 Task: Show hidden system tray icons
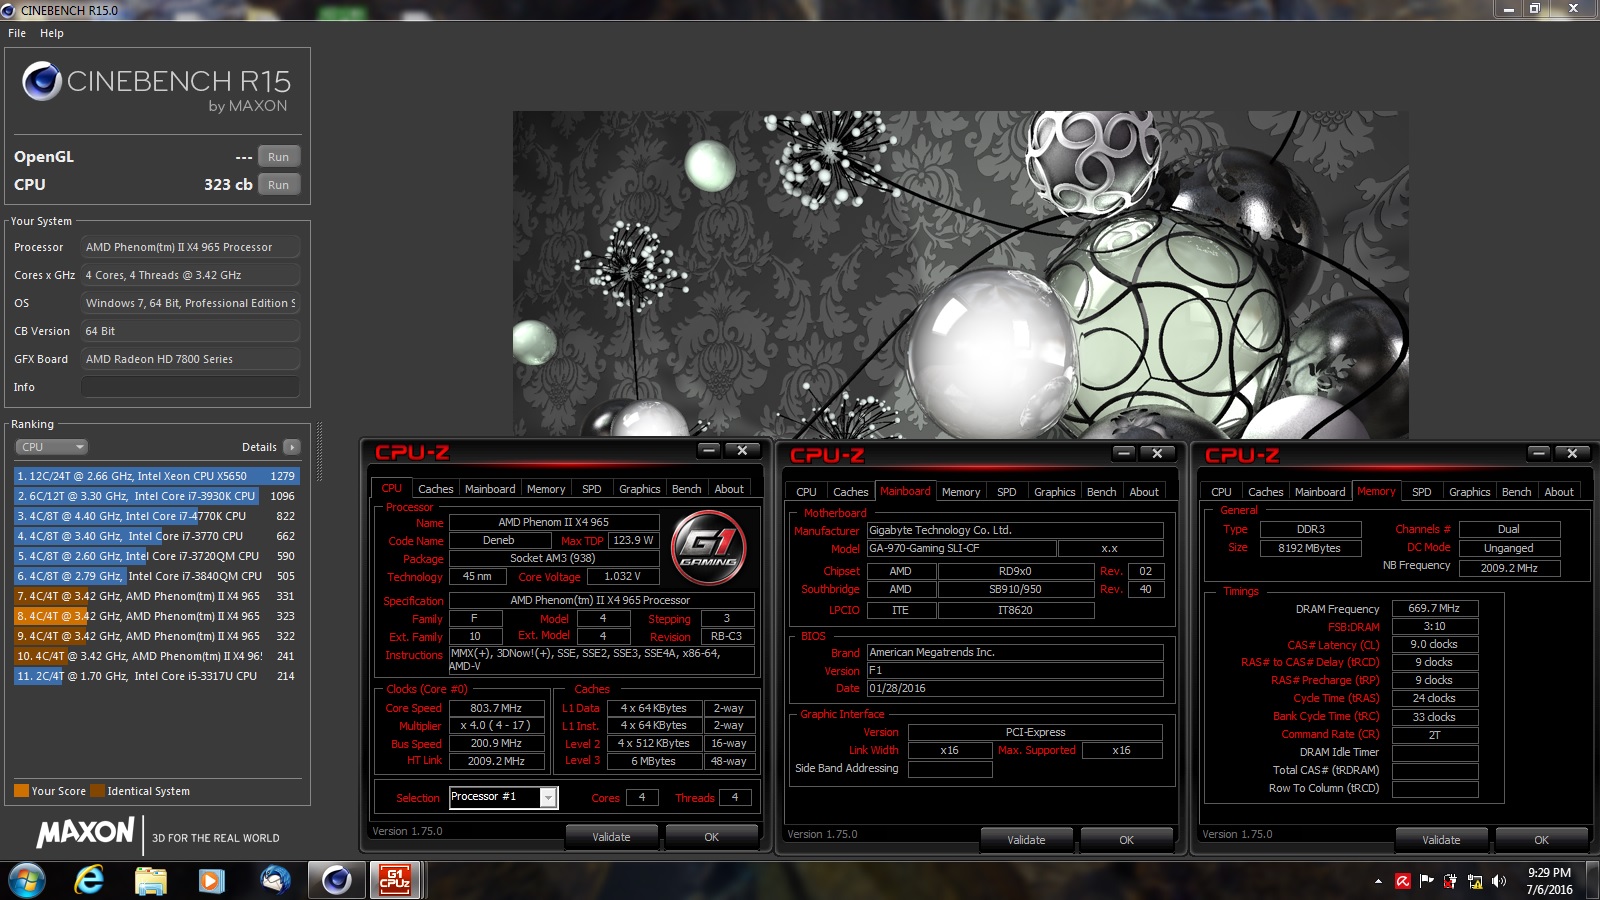pos(1379,881)
